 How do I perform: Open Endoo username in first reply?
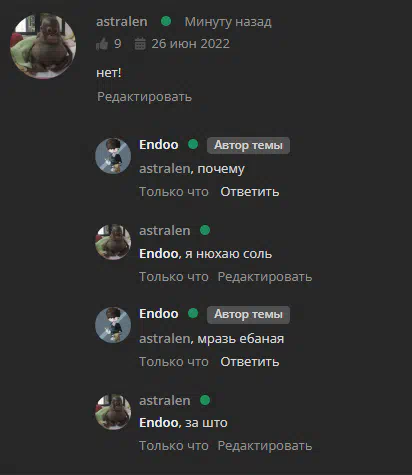[159, 145]
